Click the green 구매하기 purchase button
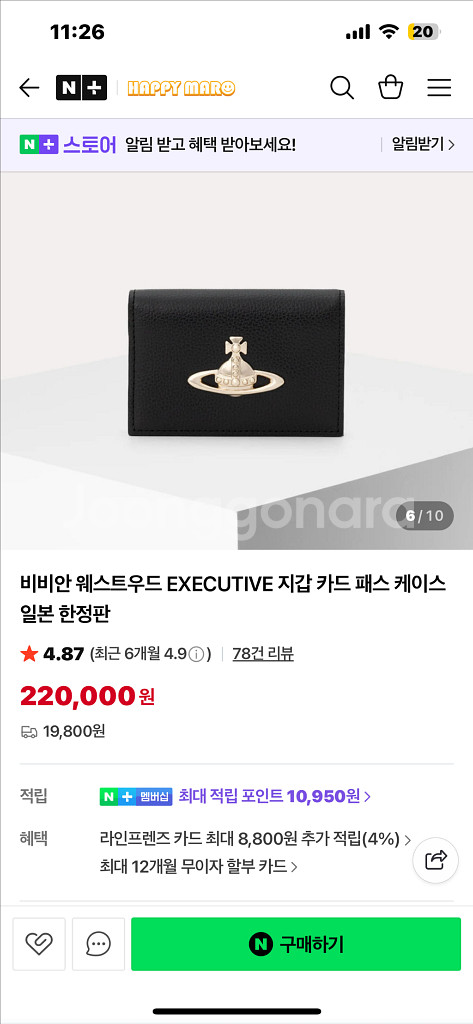The height and width of the screenshot is (1024, 473). point(296,944)
